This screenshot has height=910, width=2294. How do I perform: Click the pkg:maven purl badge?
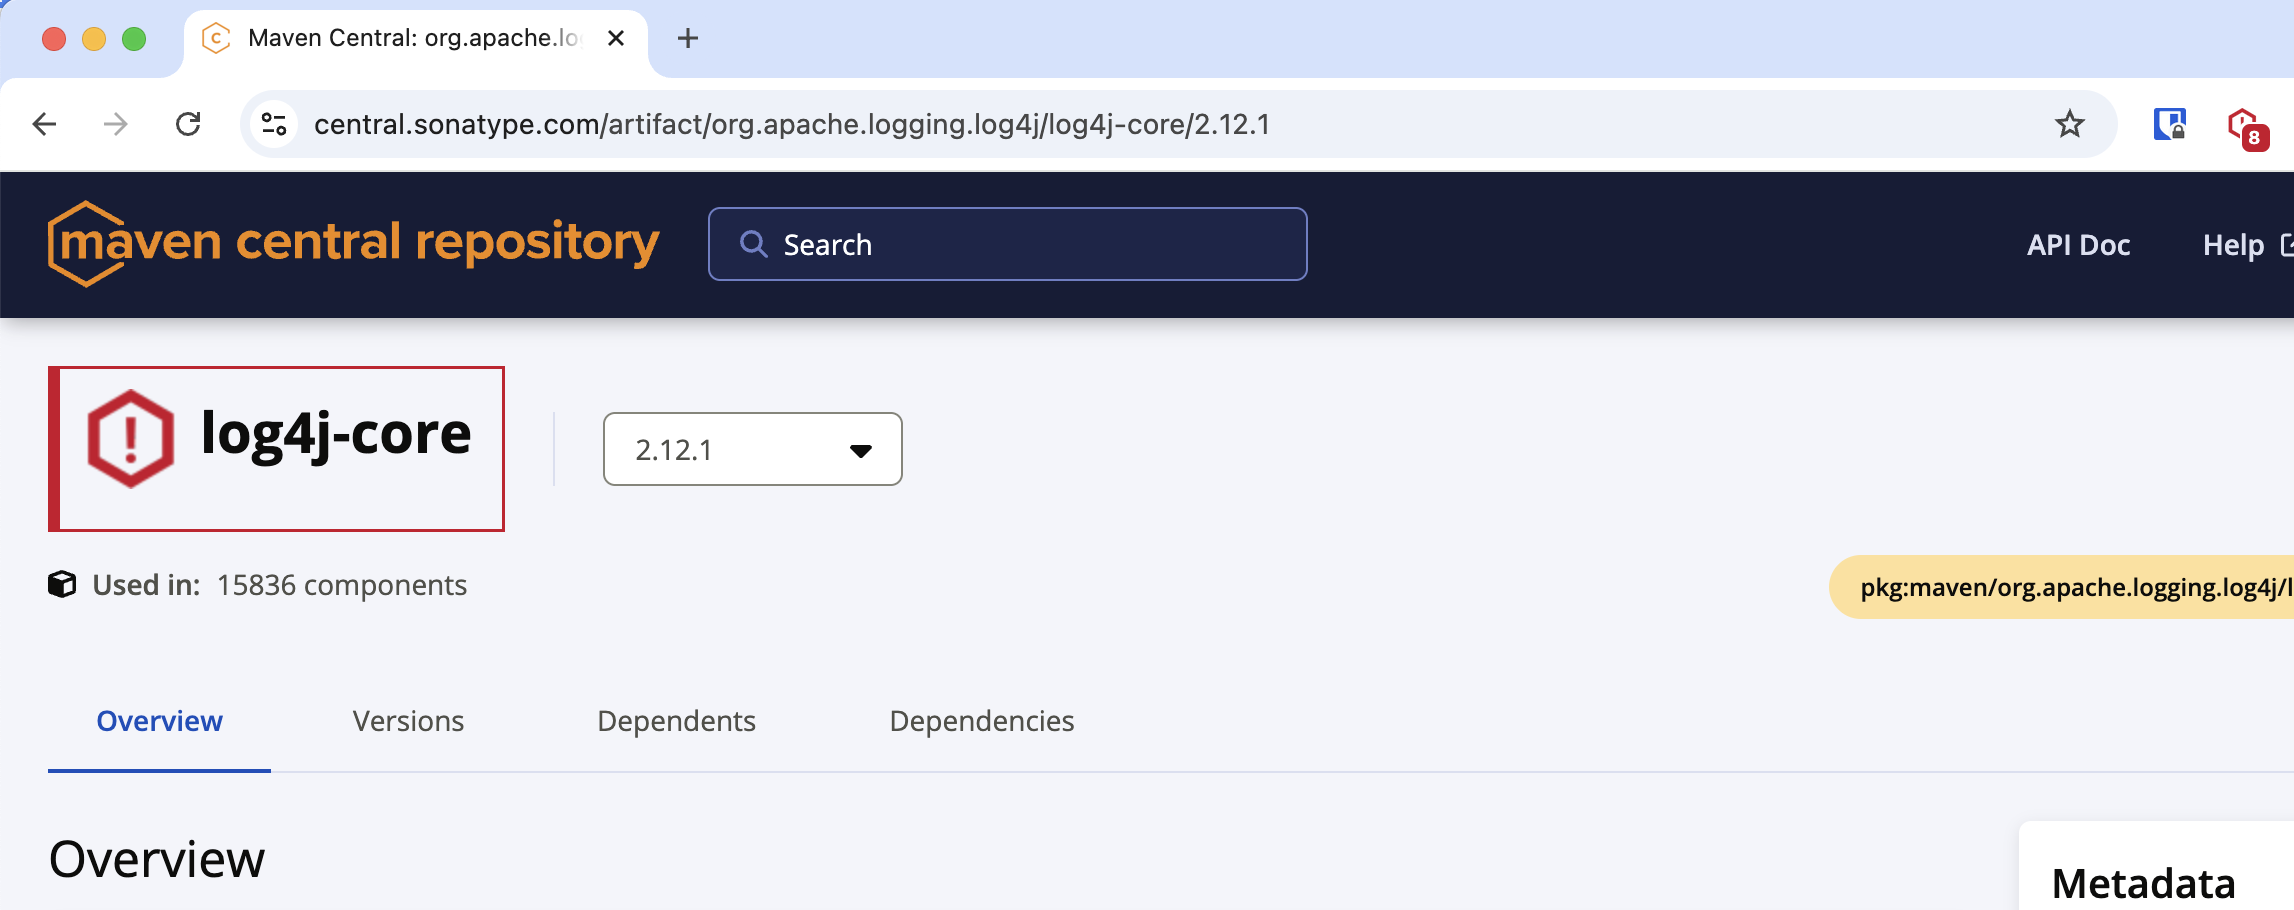pos(2062,587)
